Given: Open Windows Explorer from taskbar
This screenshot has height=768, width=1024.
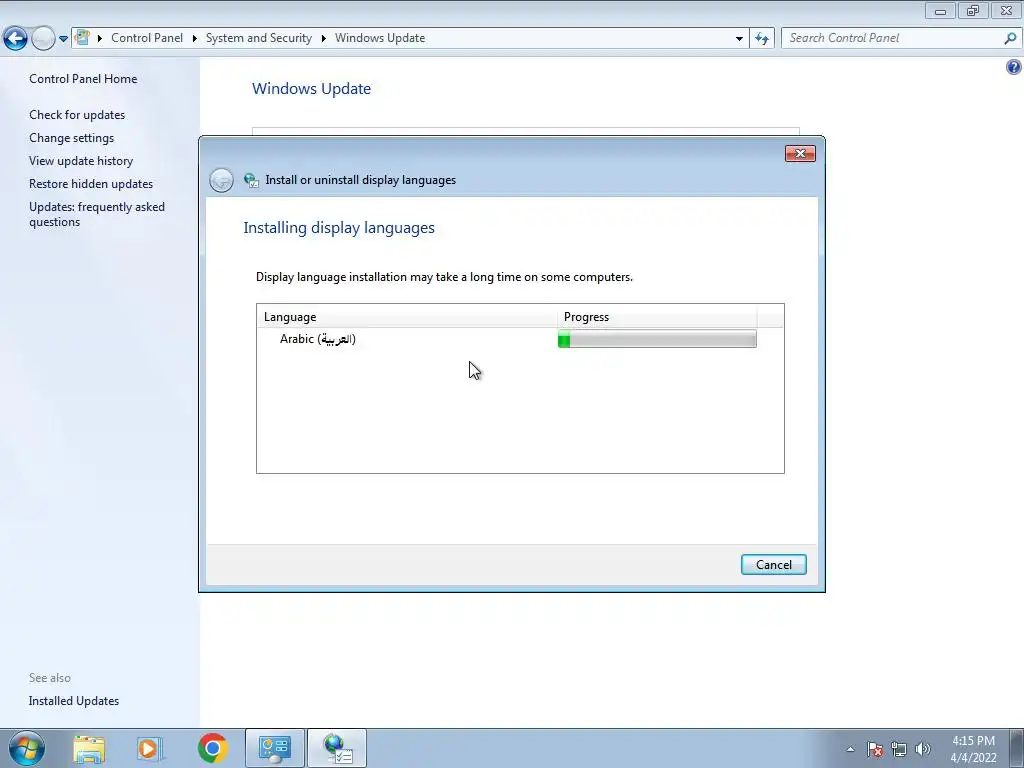Looking at the screenshot, I should (x=89, y=749).
